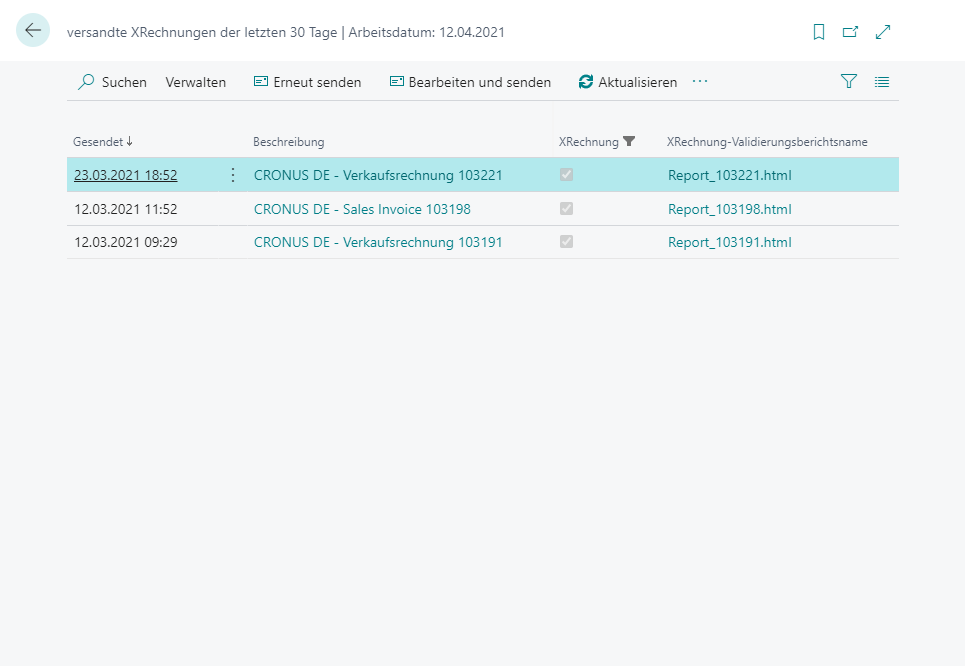
Task: Open the XRechnung column header
Action: coord(588,142)
